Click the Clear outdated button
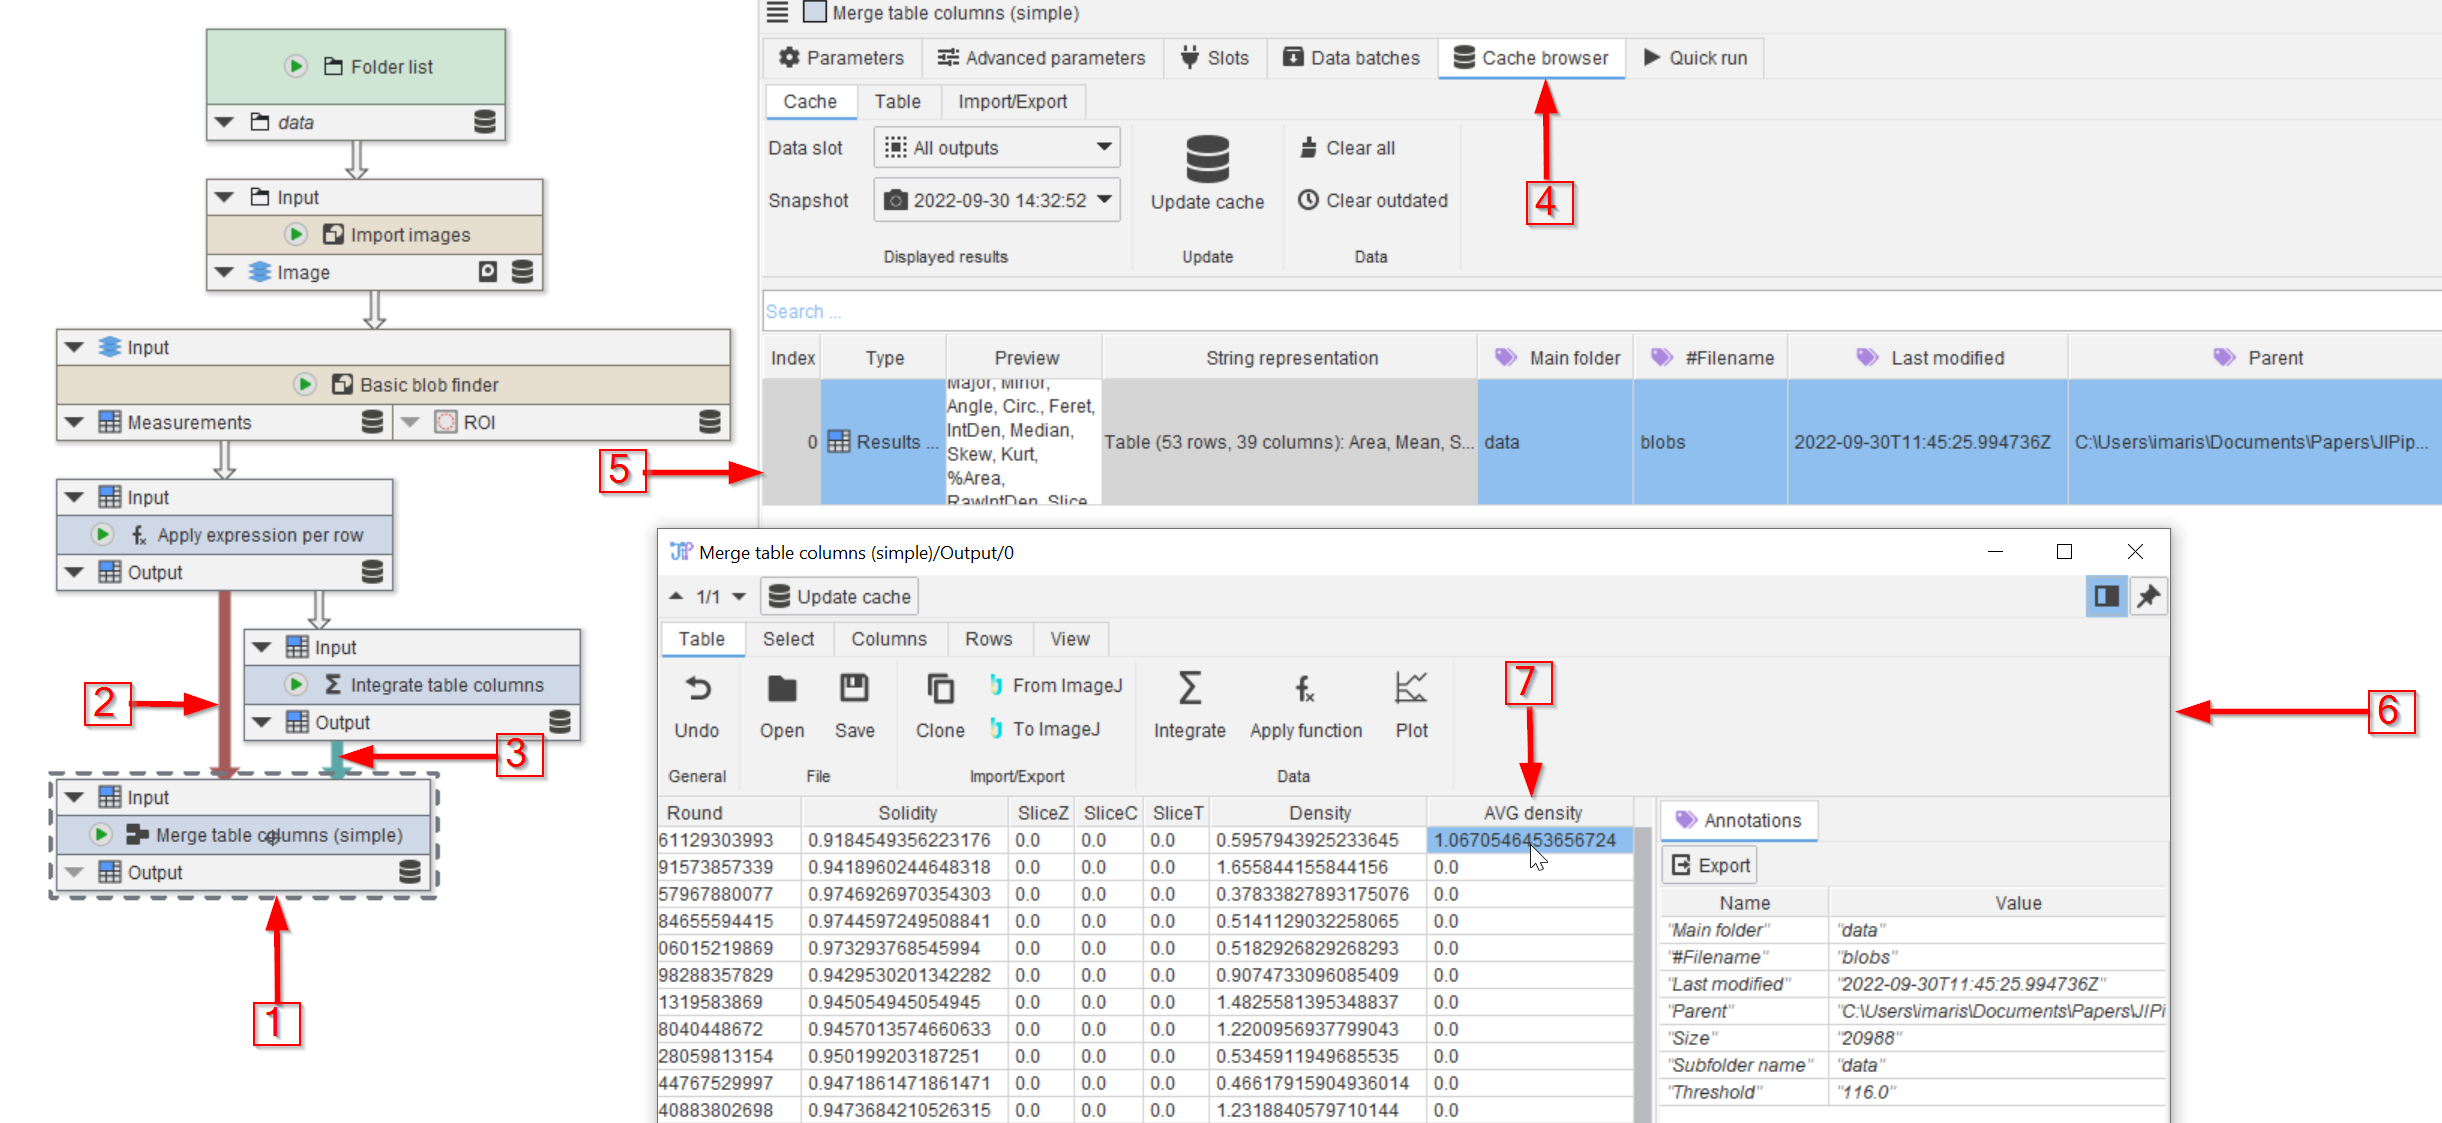The width and height of the screenshot is (2442, 1123). [1373, 200]
